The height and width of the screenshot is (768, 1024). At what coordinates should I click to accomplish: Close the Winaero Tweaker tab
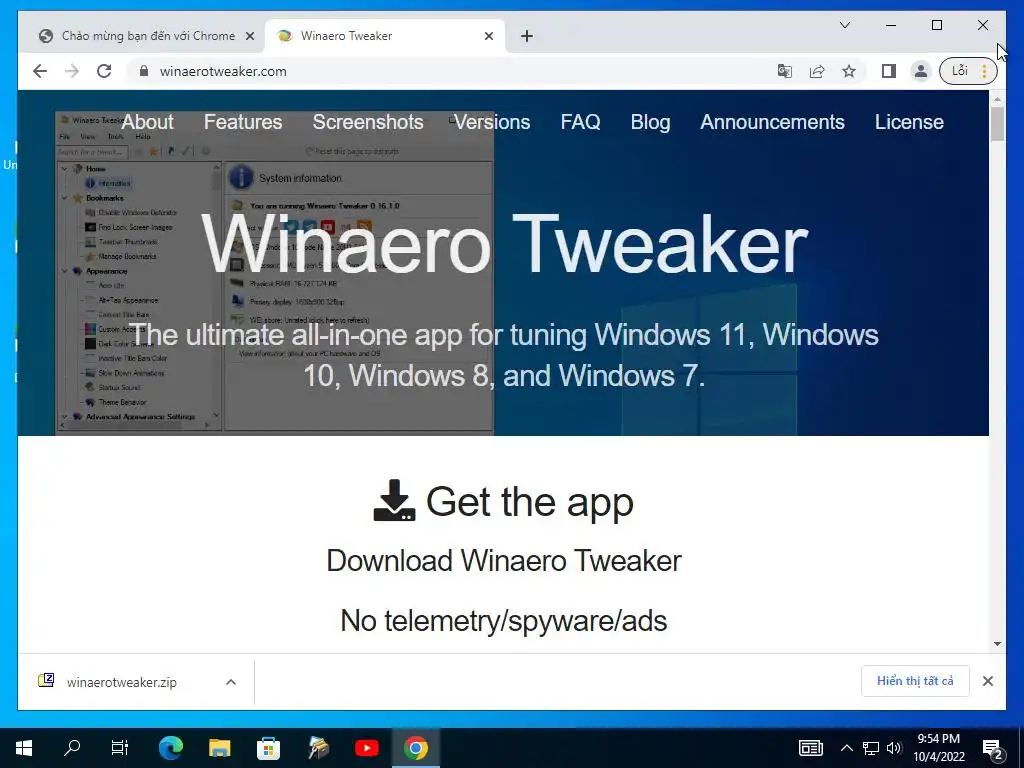(x=488, y=37)
